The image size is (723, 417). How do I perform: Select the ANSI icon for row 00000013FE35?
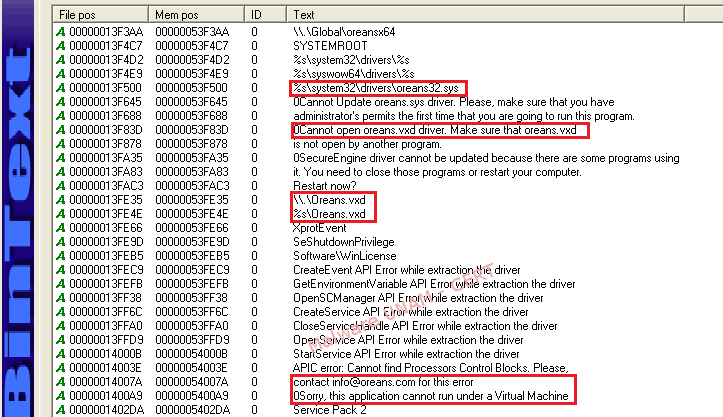[60, 200]
